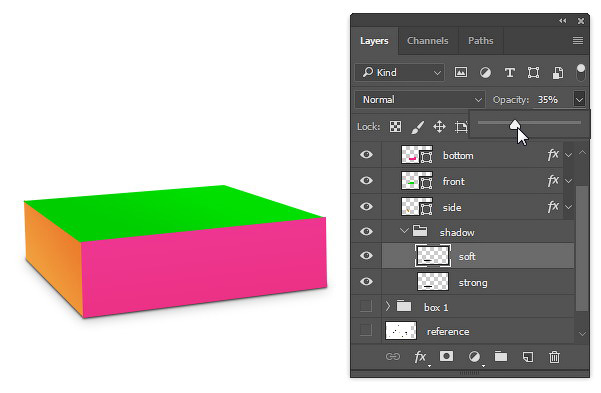This screenshot has width=601, height=393.
Task: Show the reference layer
Action: [x=366, y=330]
